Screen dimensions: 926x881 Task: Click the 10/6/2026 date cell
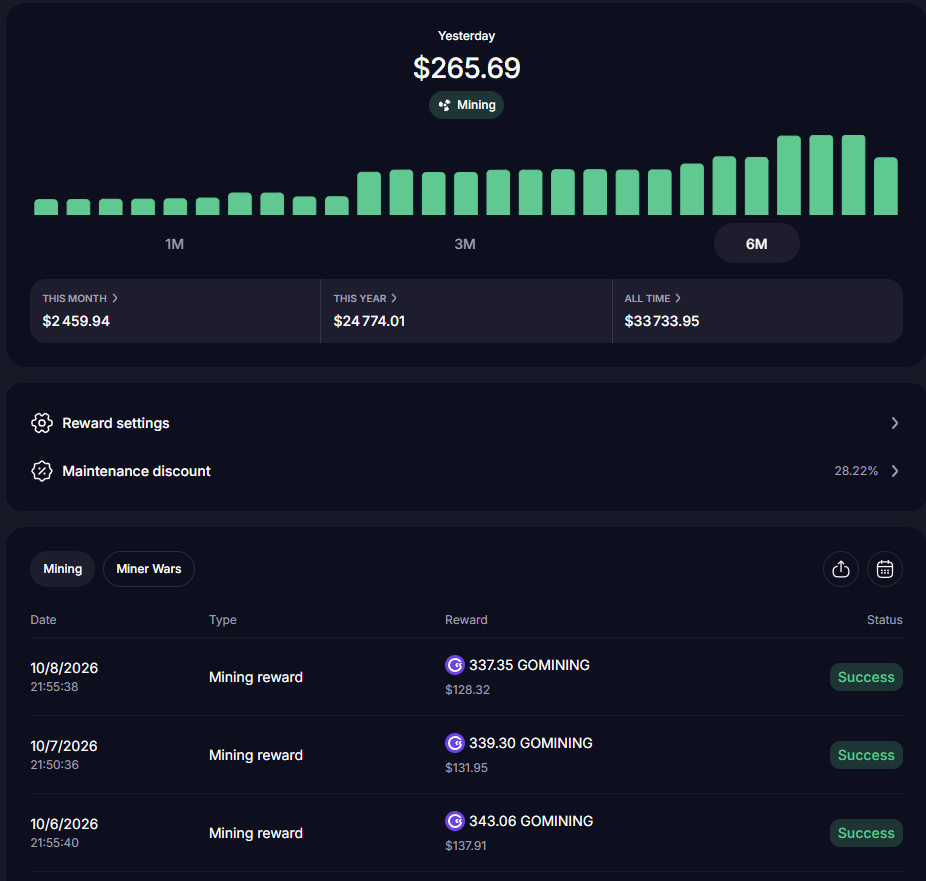(x=64, y=824)
